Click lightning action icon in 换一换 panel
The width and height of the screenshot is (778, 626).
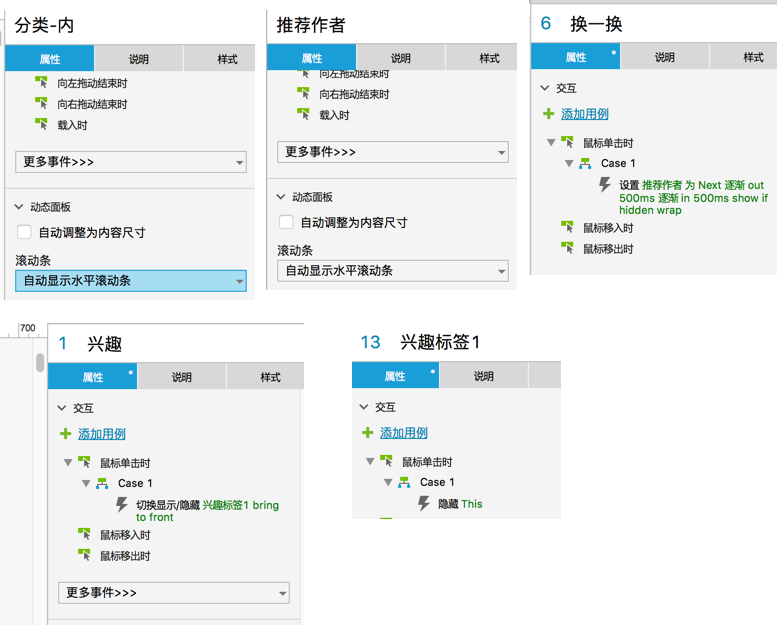coord(604,185)
